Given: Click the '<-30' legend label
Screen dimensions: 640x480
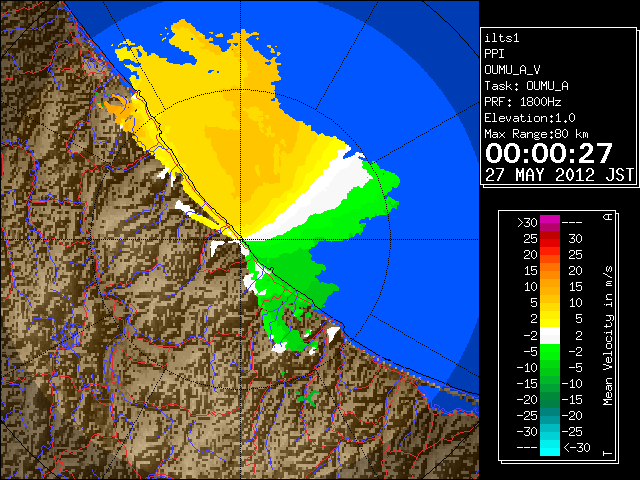Looking at the screenshot, I should [577, 447].
